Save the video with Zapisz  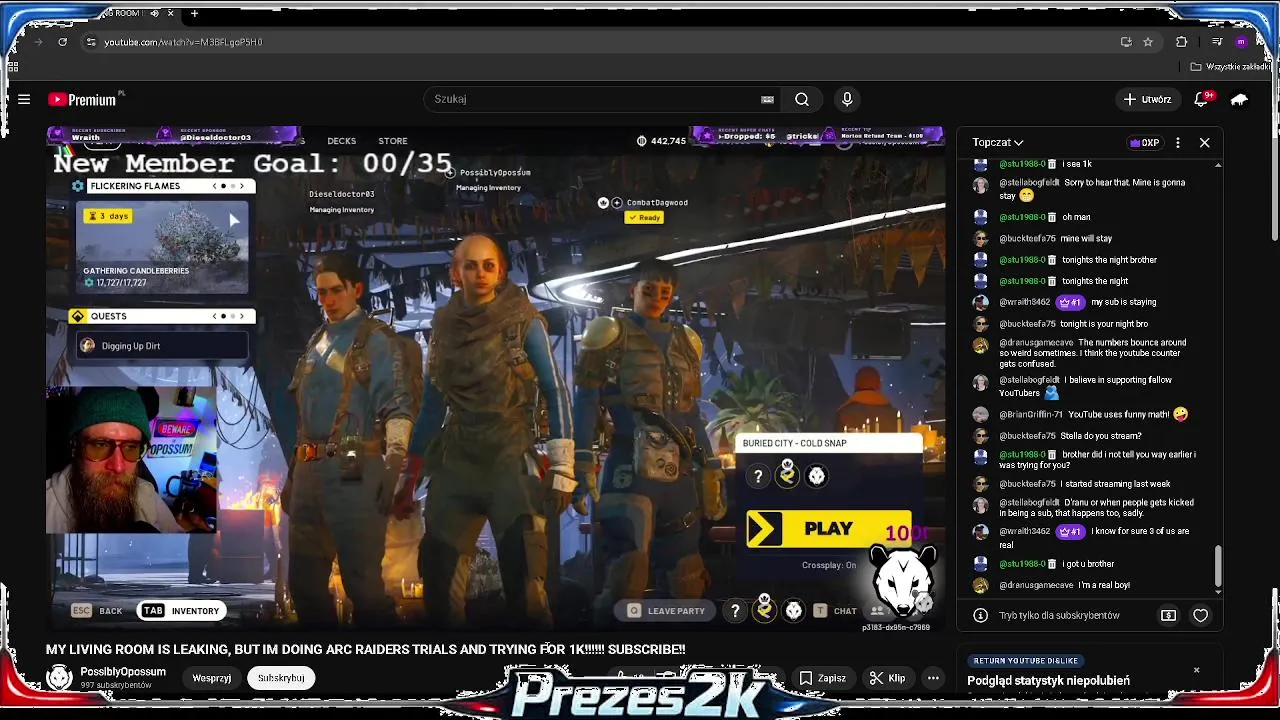click(823, 678)
